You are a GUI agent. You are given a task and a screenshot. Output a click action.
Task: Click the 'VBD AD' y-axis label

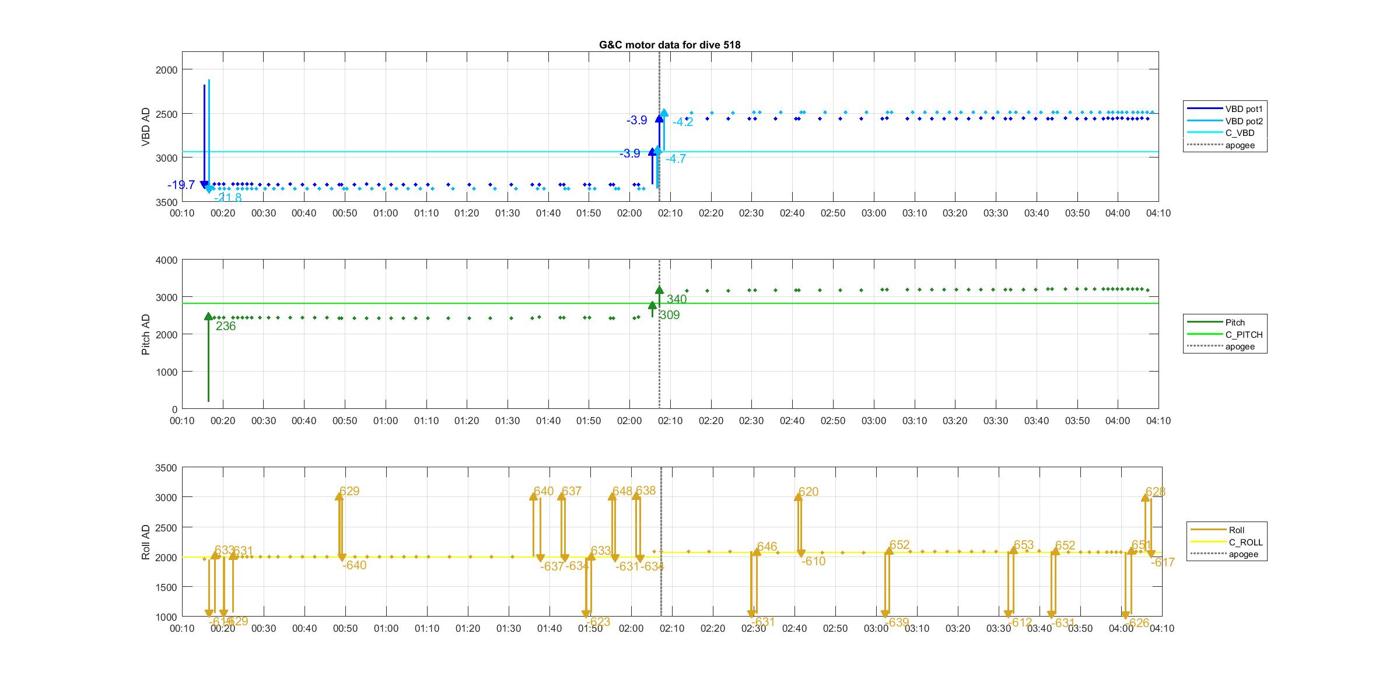pos(146,127)
